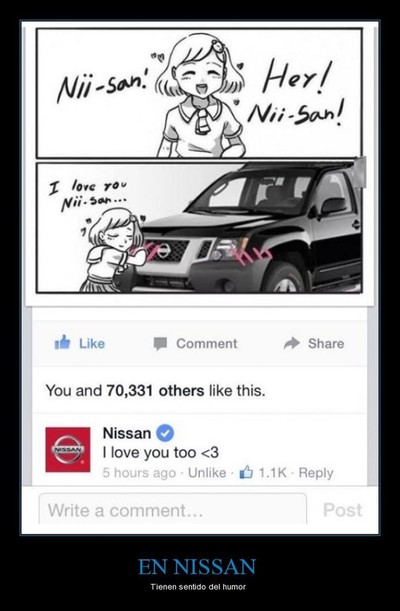Click the 5 hours ago timestamp

139,473
